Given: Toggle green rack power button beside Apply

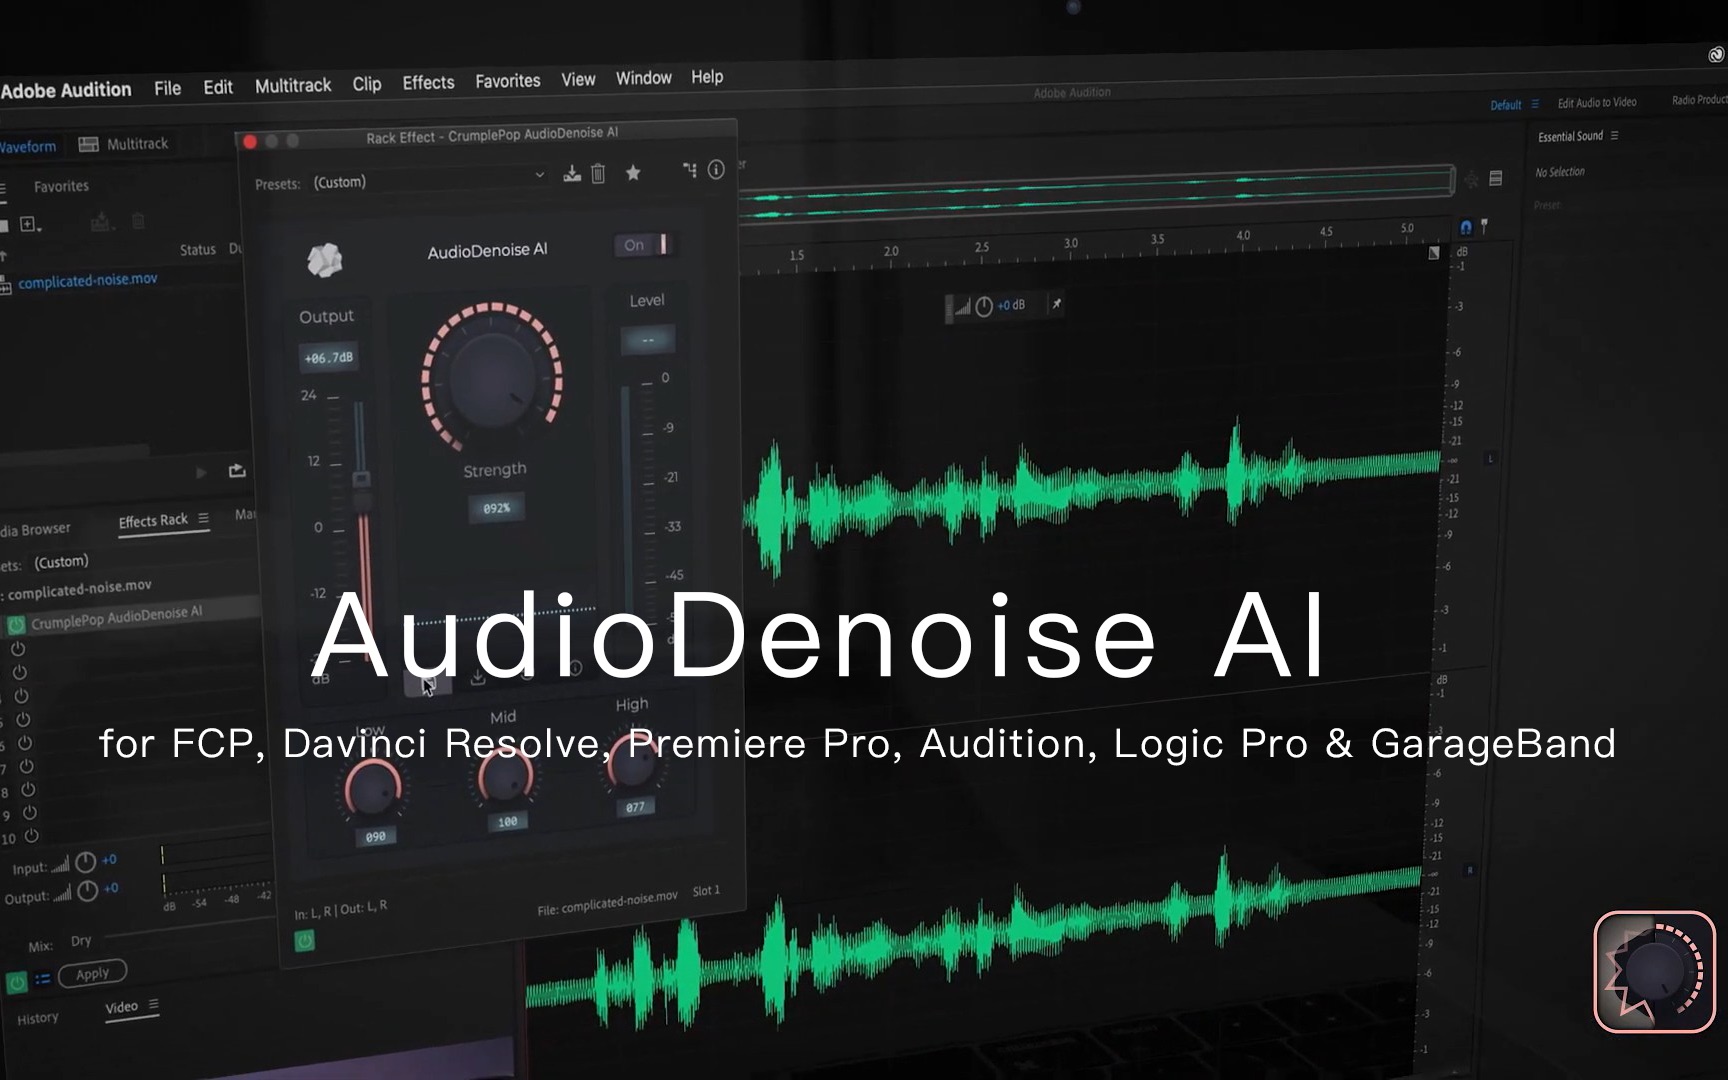Looking at the screenshot, I should [16, 982].
